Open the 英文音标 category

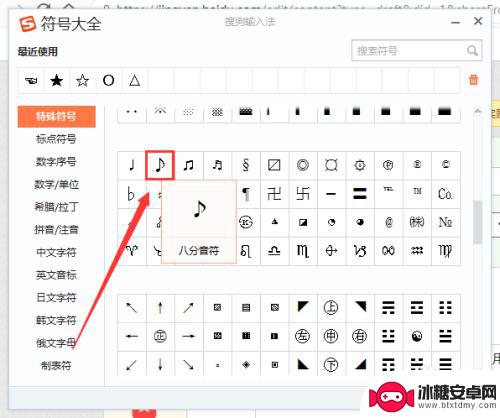[x=57, y=275]
